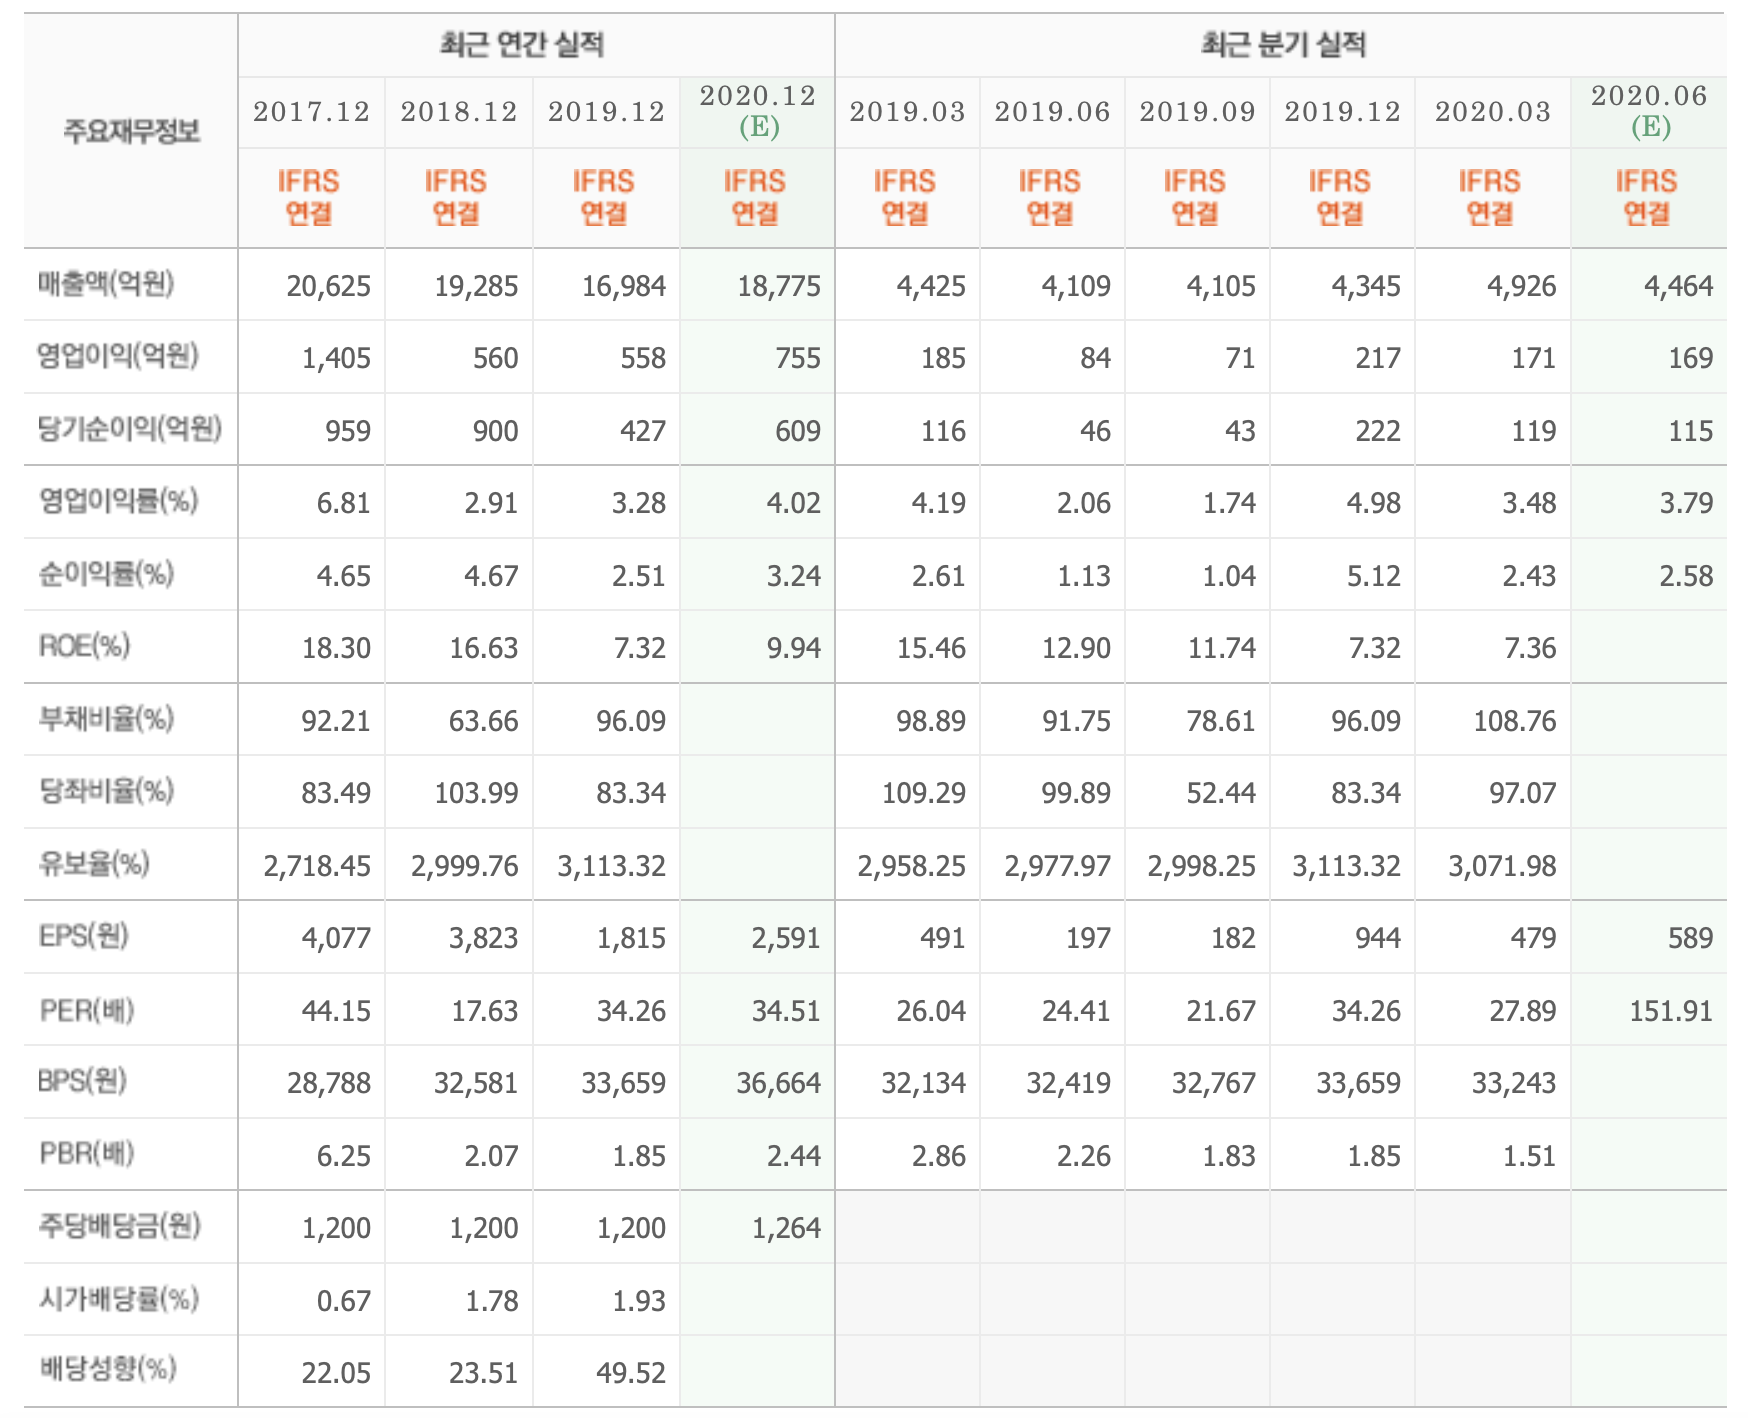Click the 4,077 EPS value
The width and height of the screenshot is (1748, 1418).
(x=336, y=938)
